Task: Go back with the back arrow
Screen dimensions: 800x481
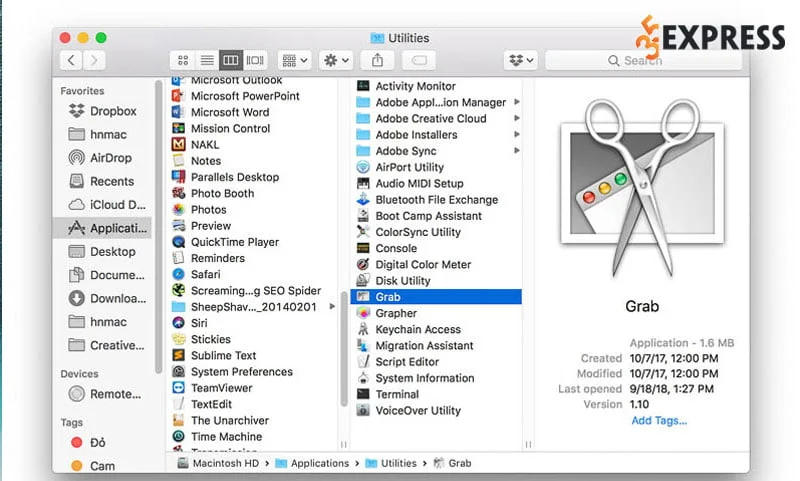Action: click(x=71, y=61)
